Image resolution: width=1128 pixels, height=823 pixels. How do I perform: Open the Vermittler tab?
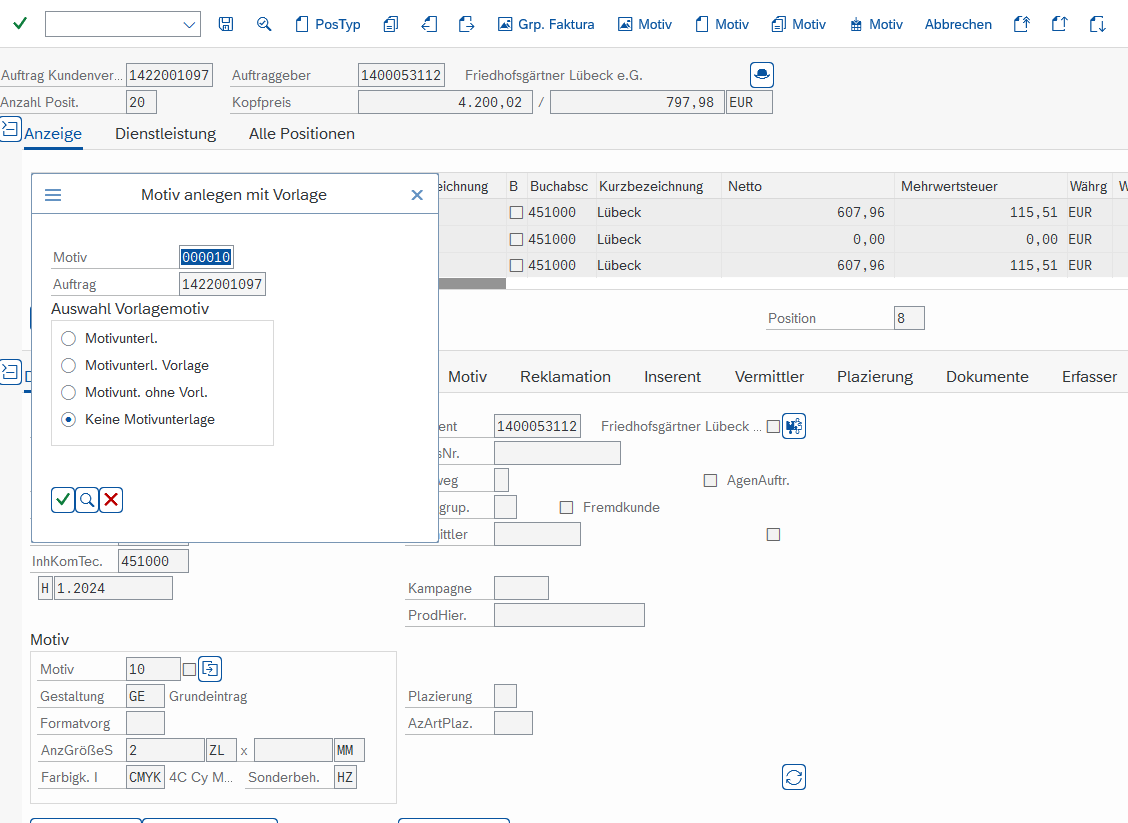[x=769, y=377]
